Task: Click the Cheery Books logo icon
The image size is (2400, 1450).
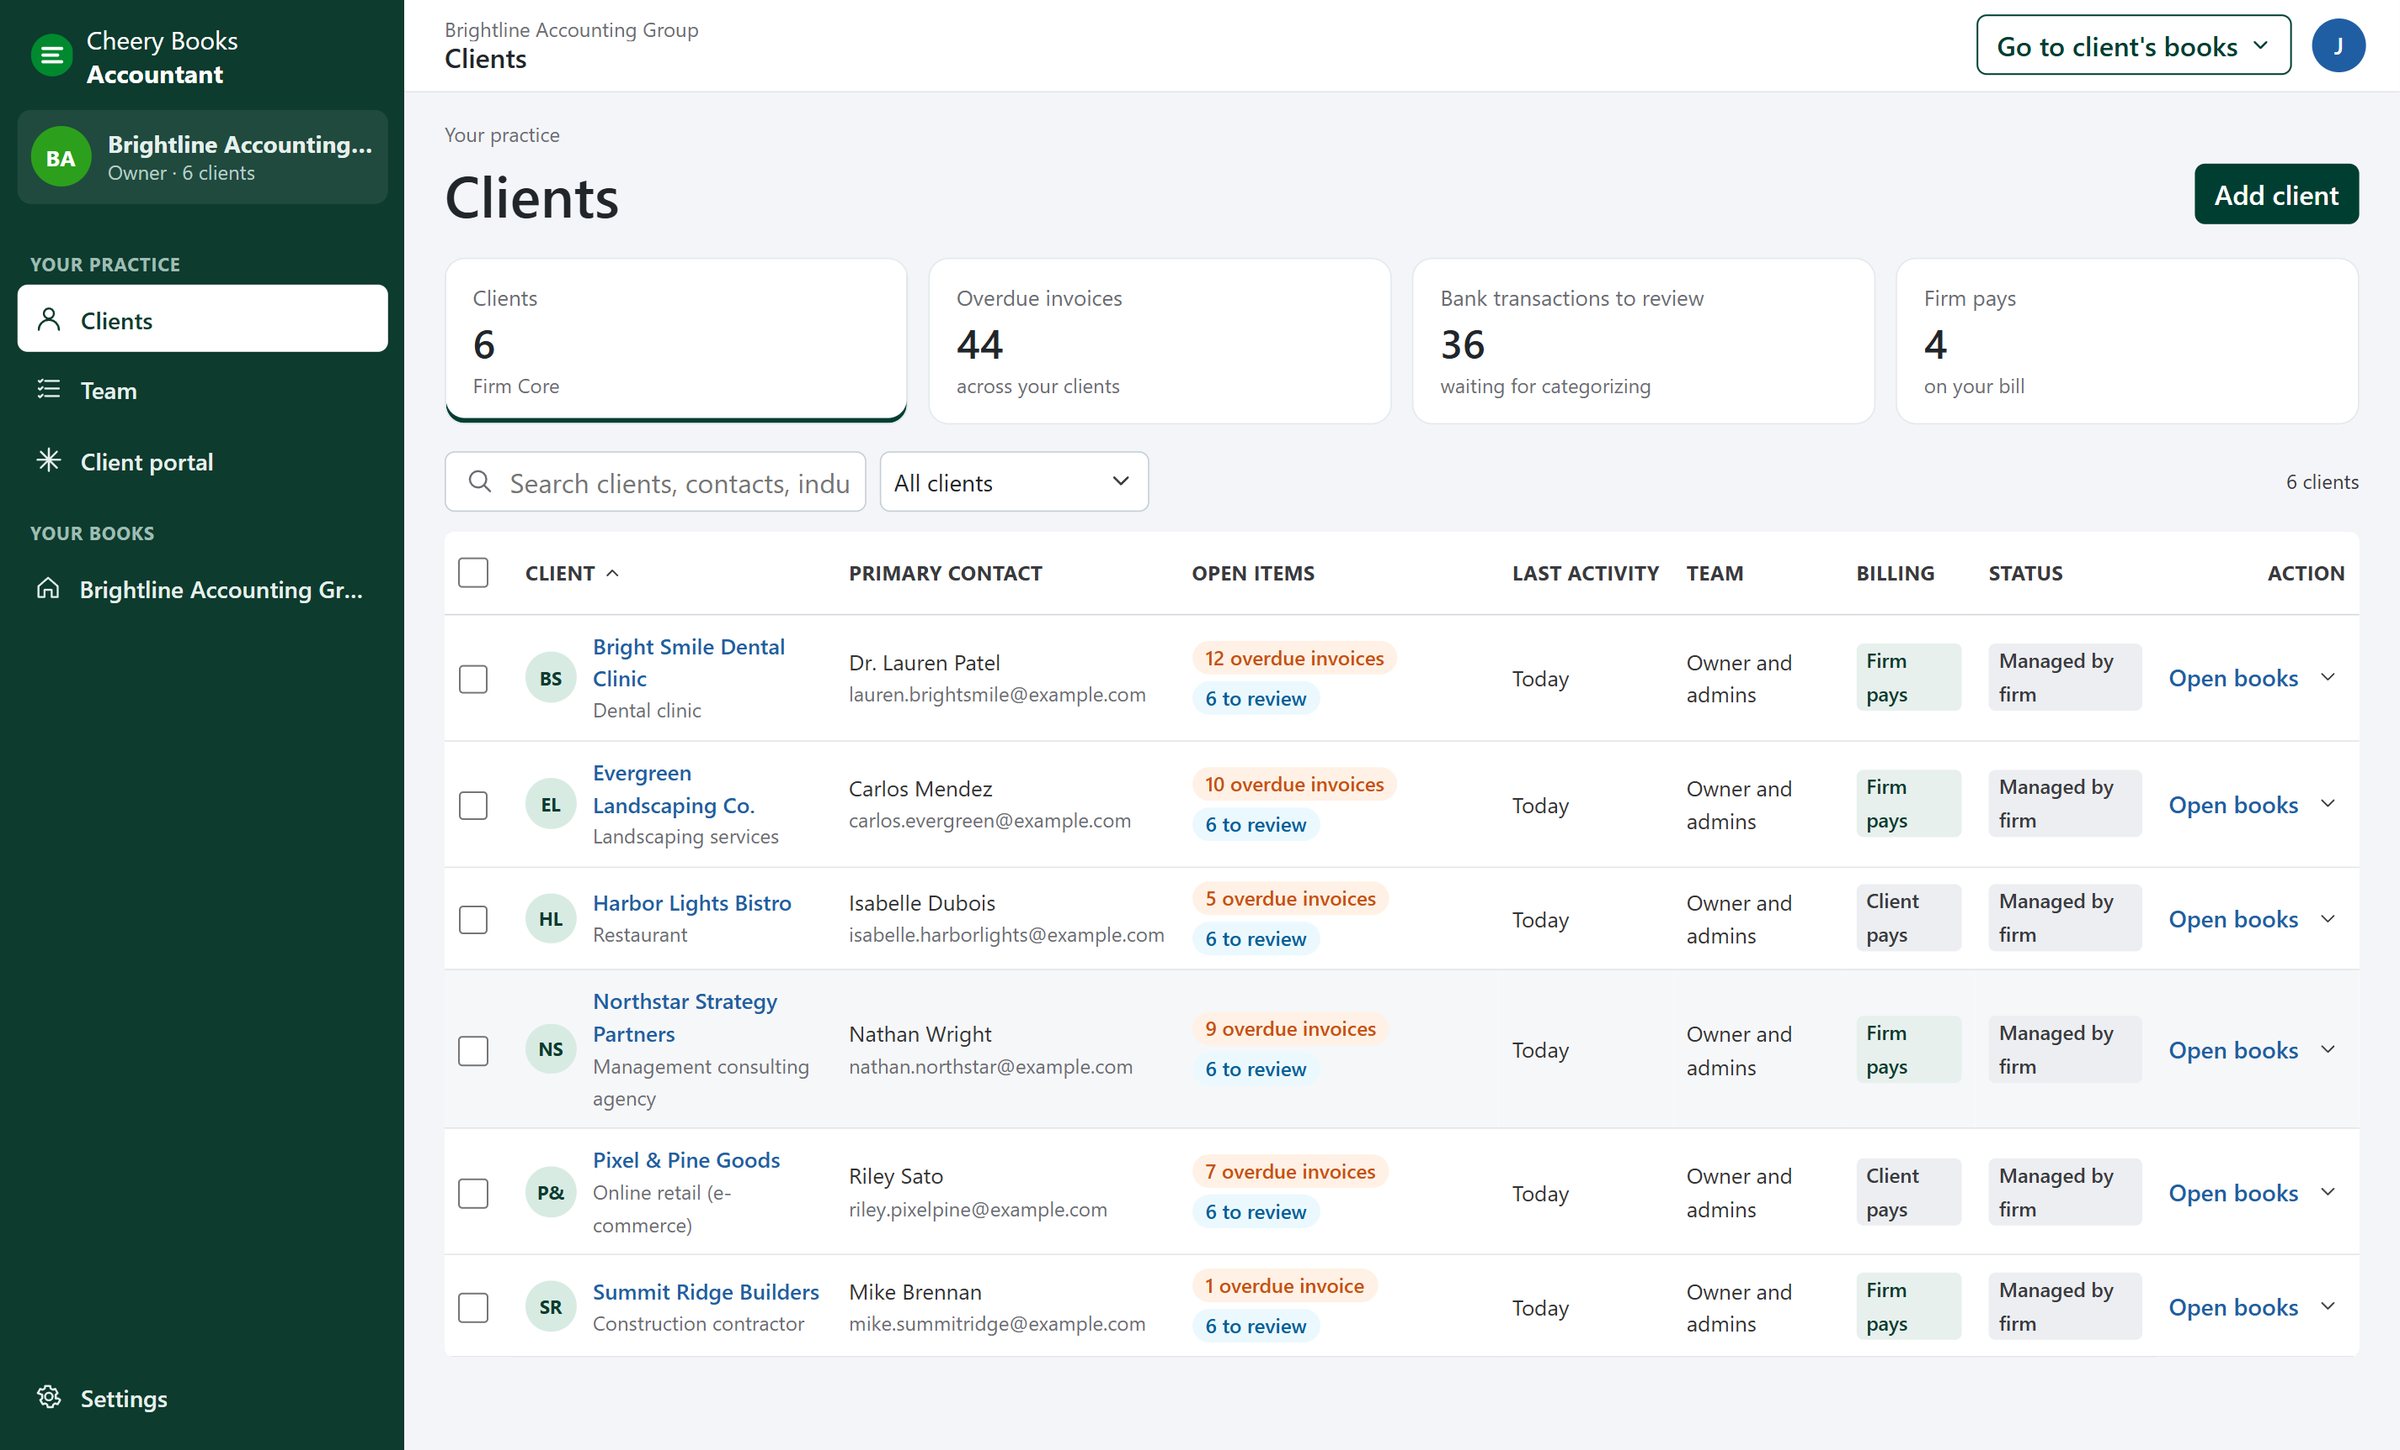Action: click(x=51, y=56)
